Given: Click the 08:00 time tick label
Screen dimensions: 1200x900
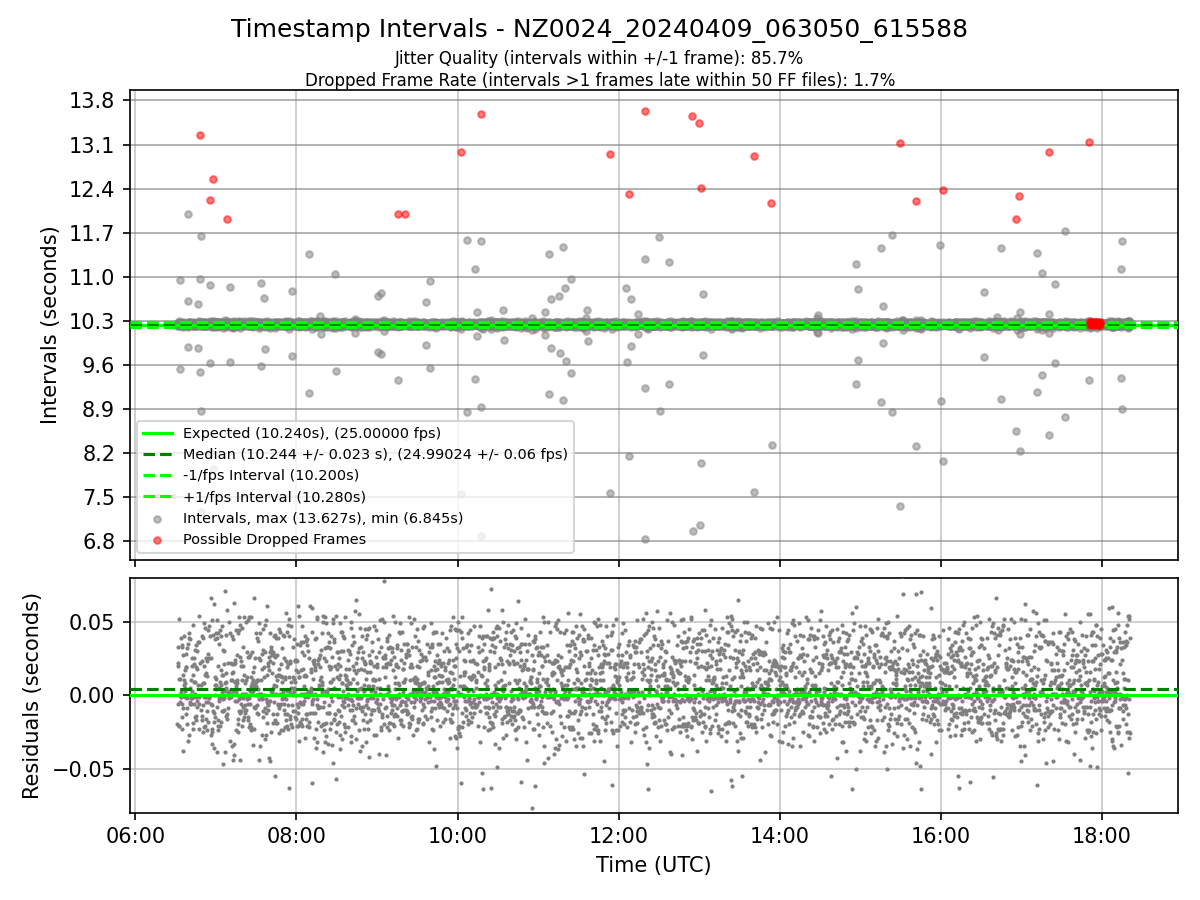Looking at the screenshot, I should click(x=296, y=834).
